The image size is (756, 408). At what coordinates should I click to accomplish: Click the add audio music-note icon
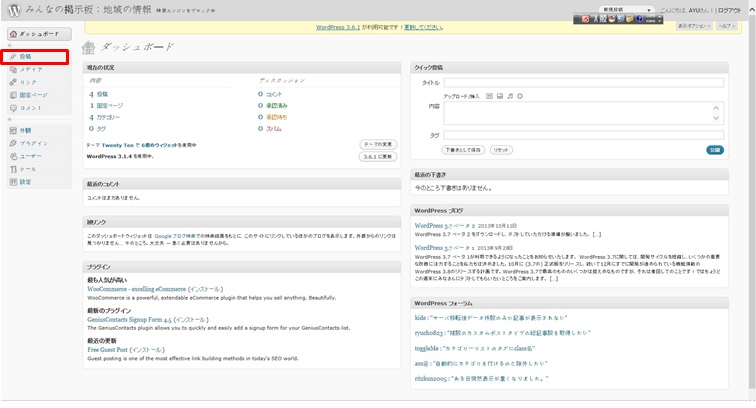510,96
